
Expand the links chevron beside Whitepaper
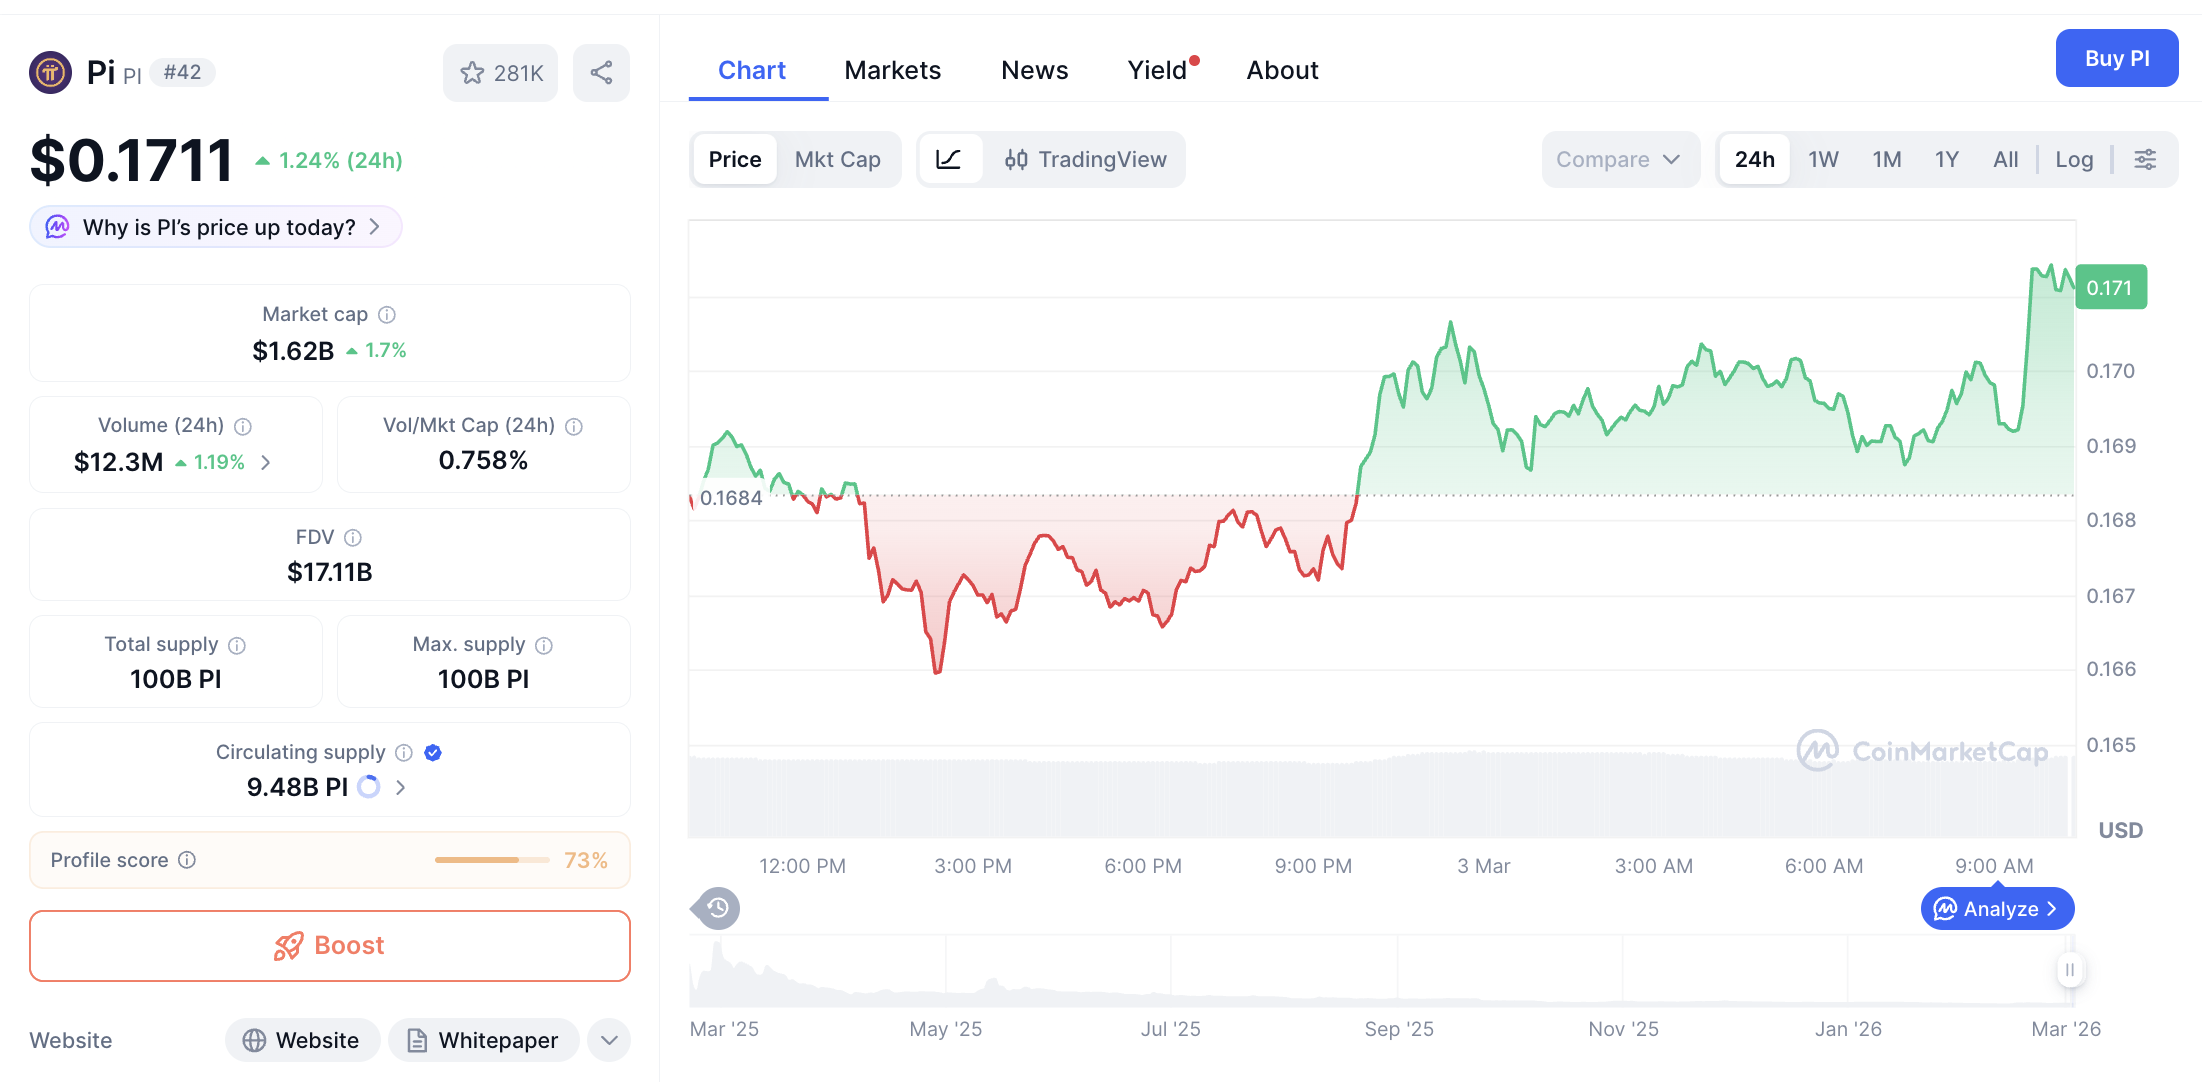[x=608, y=1040]
